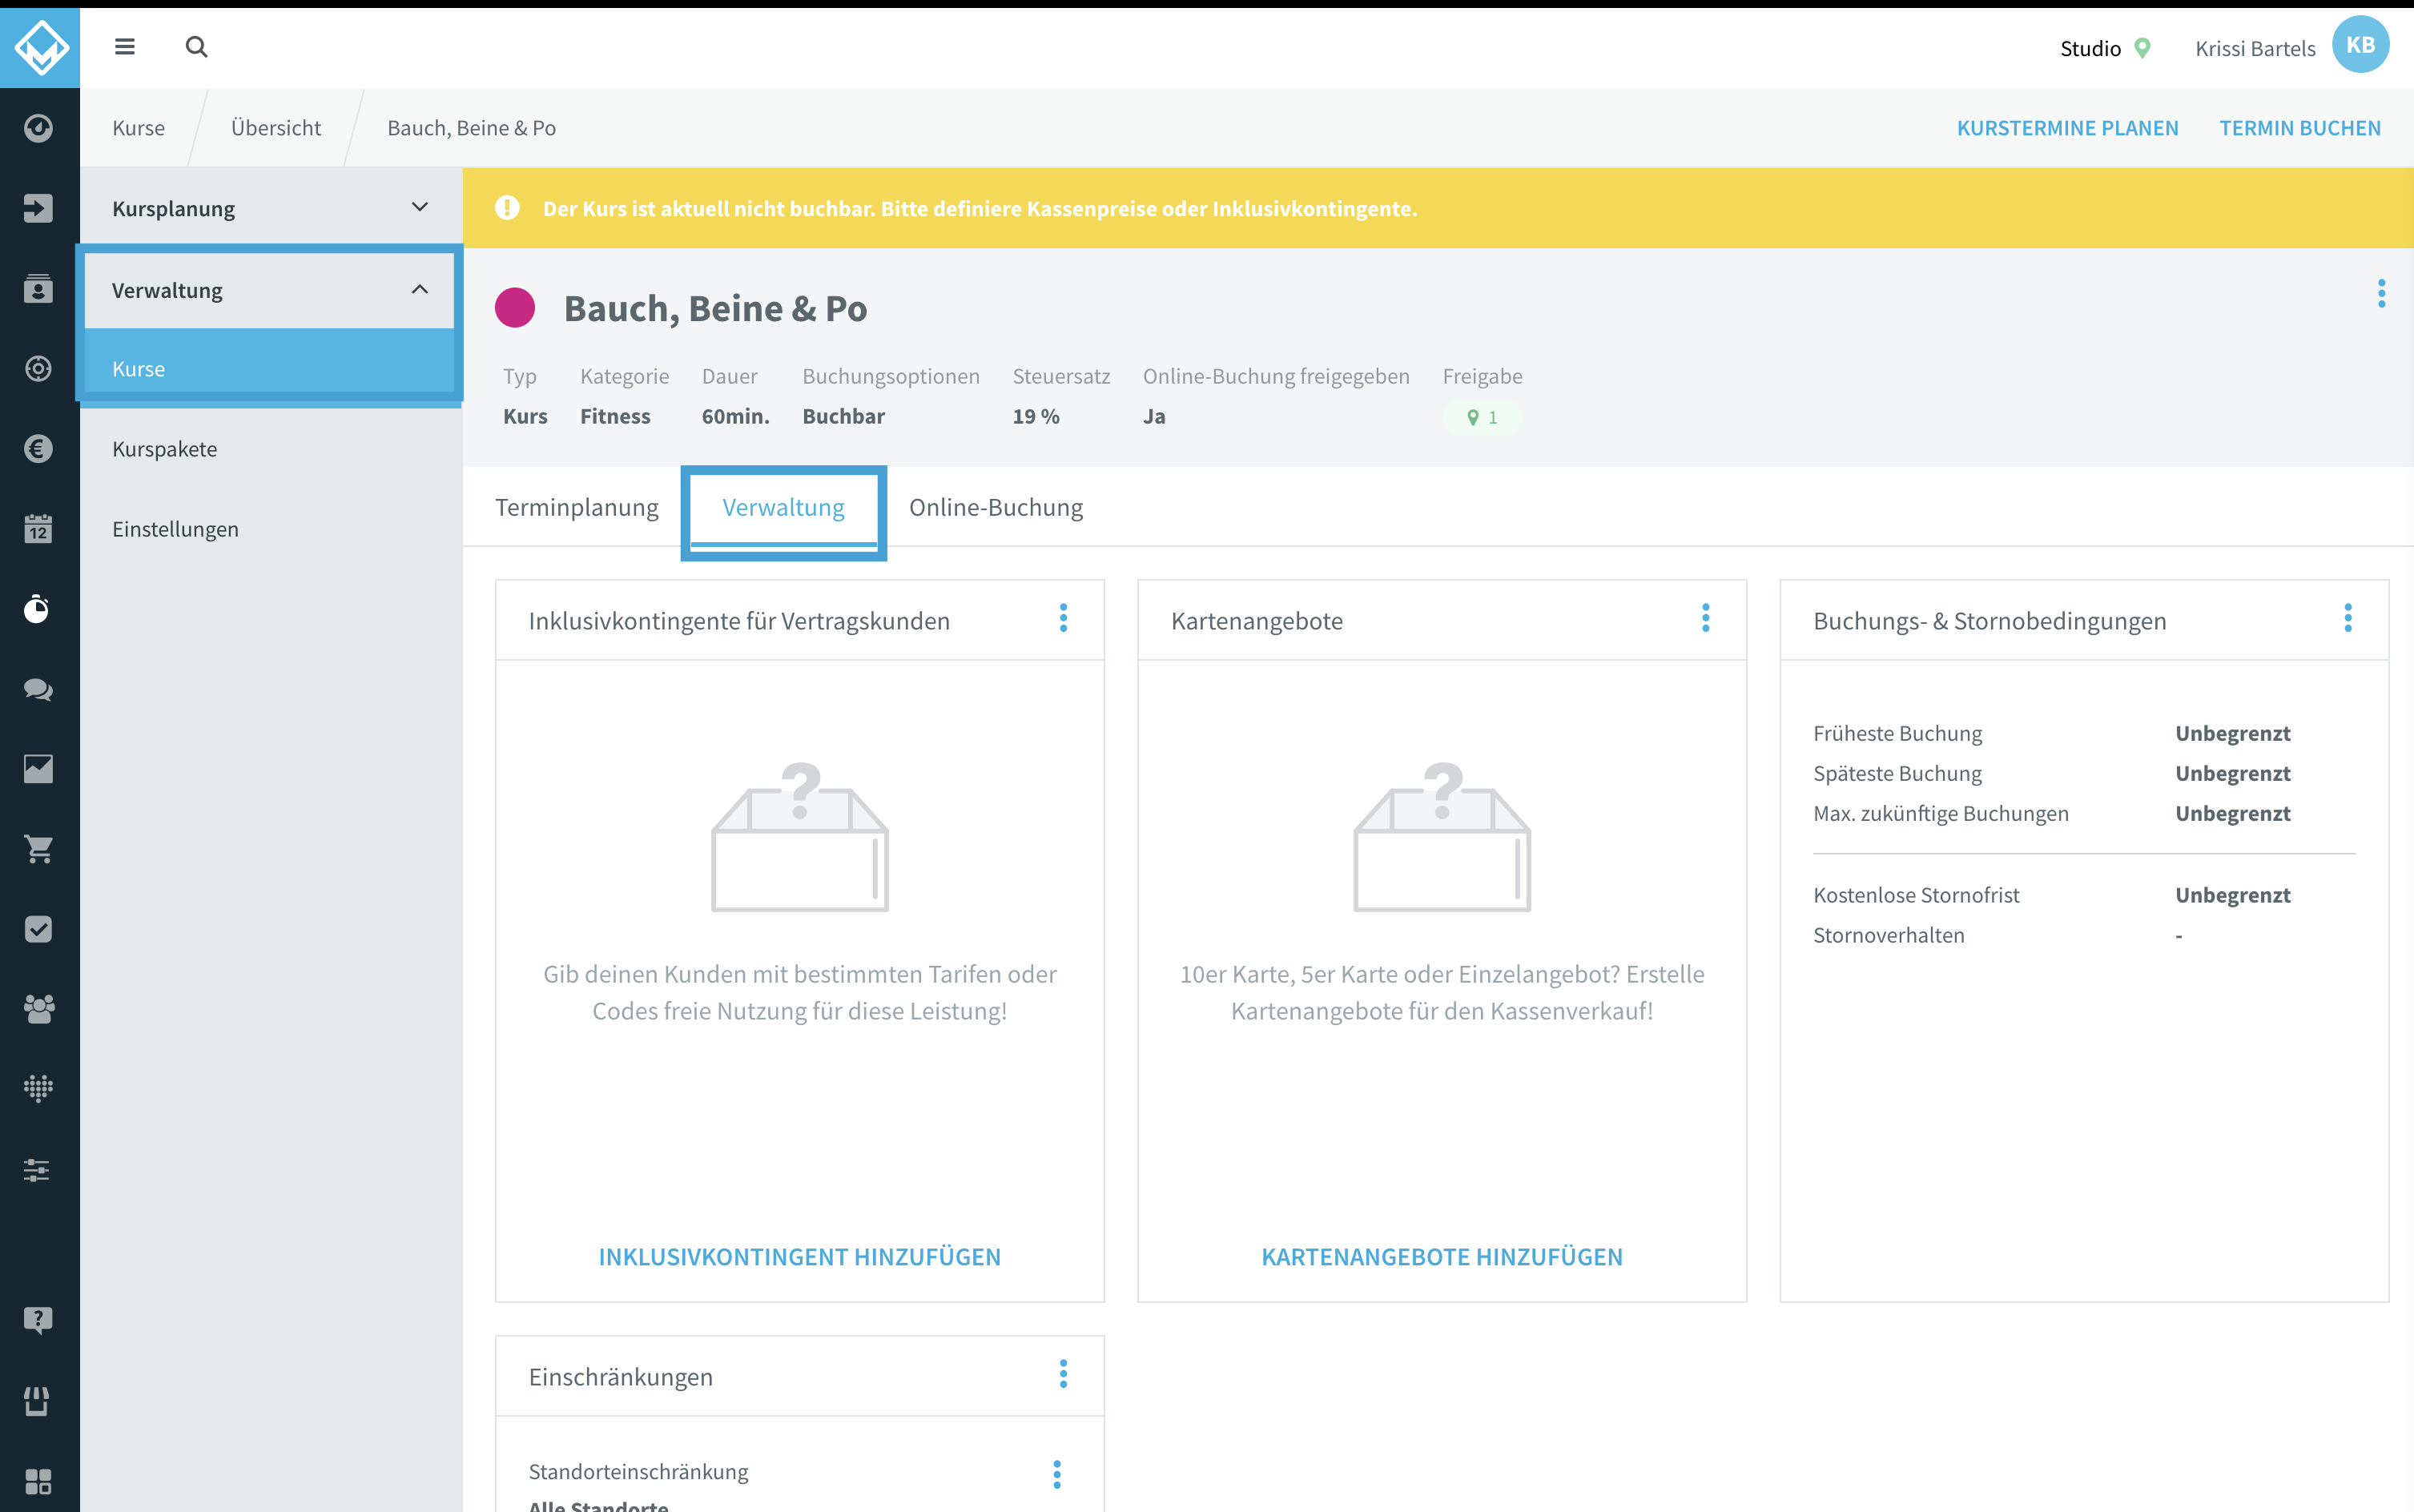This screenshot has width=2414, height=1512.
Task: Open the search icon in top bar
Action: click(196, 47)
